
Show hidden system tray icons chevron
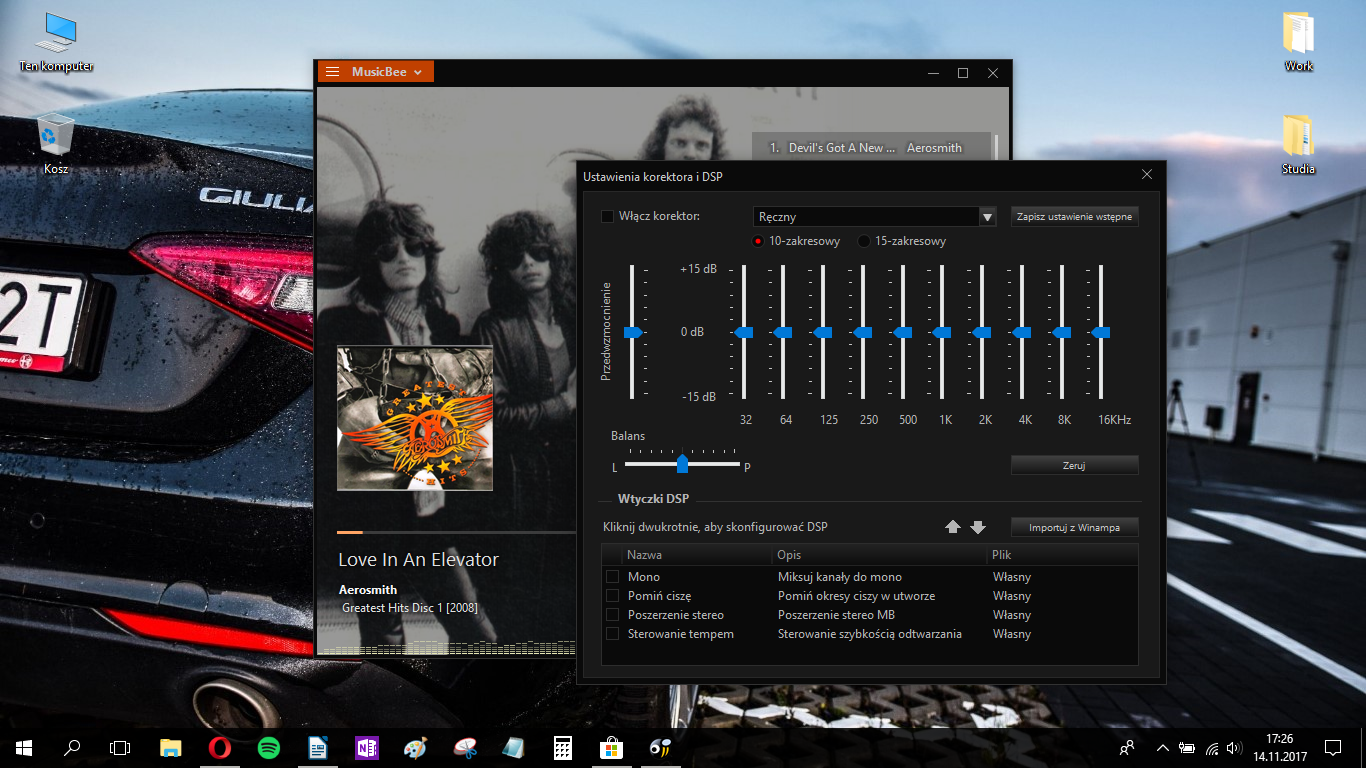(x=1162, y=747)
